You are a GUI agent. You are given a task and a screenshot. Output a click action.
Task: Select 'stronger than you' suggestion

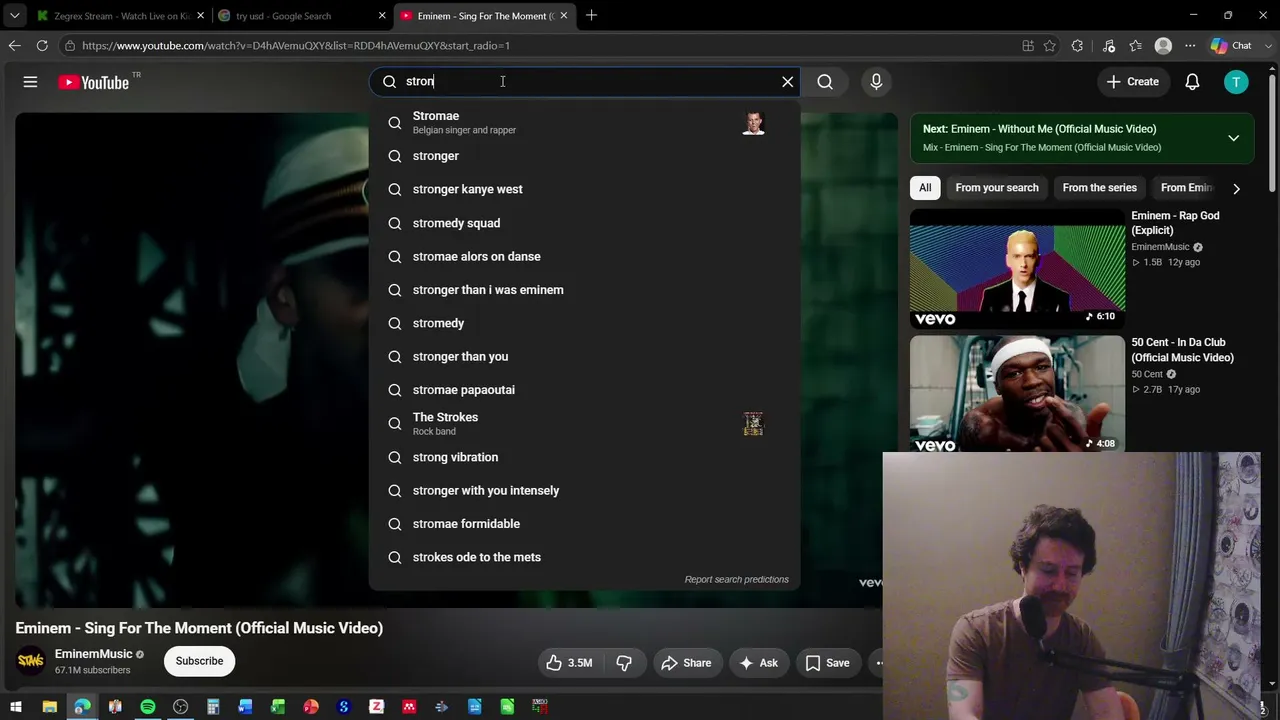click(585, 356)
